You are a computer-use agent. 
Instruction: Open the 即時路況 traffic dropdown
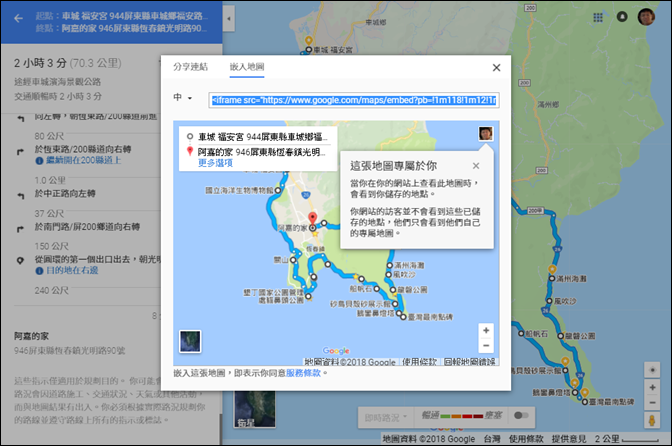385,416
